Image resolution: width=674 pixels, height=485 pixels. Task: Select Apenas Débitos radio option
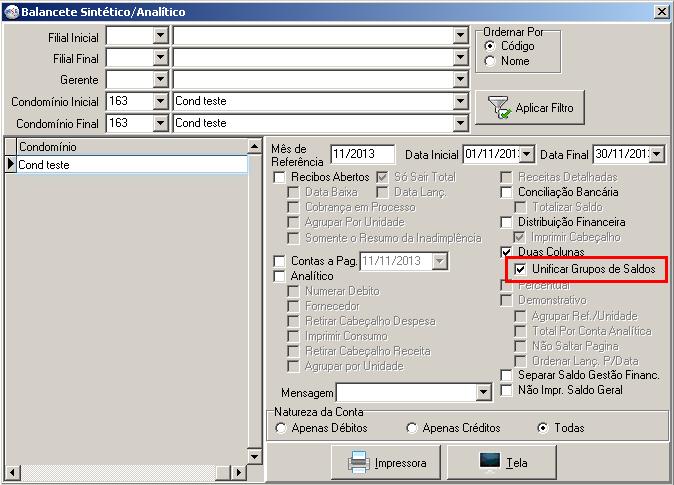280,428
